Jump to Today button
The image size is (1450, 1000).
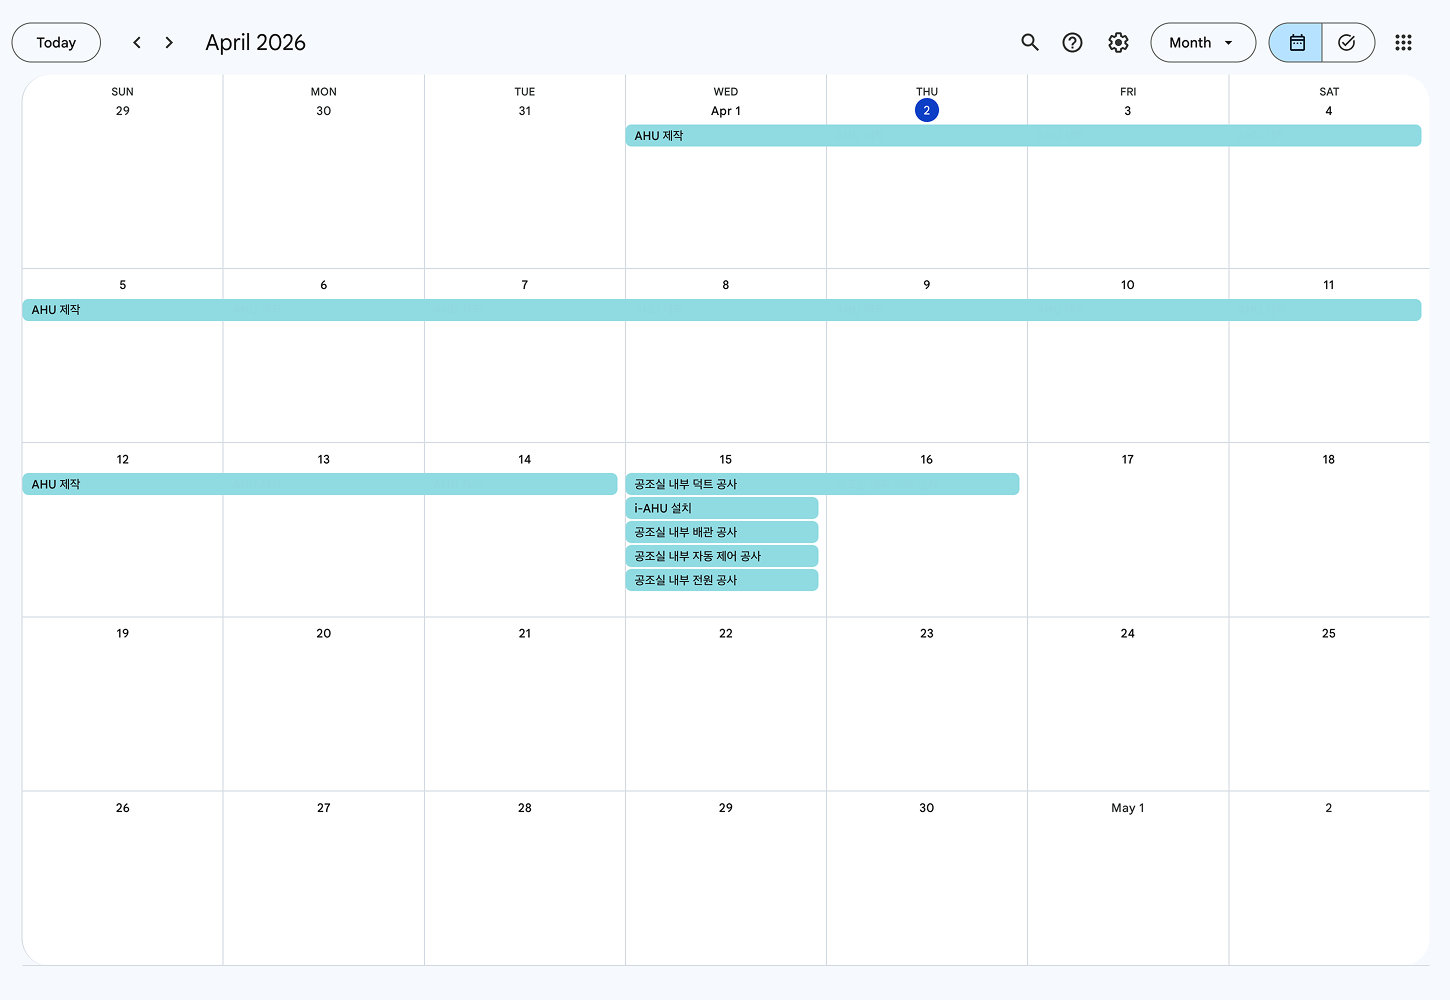click(x=56, y=42)
